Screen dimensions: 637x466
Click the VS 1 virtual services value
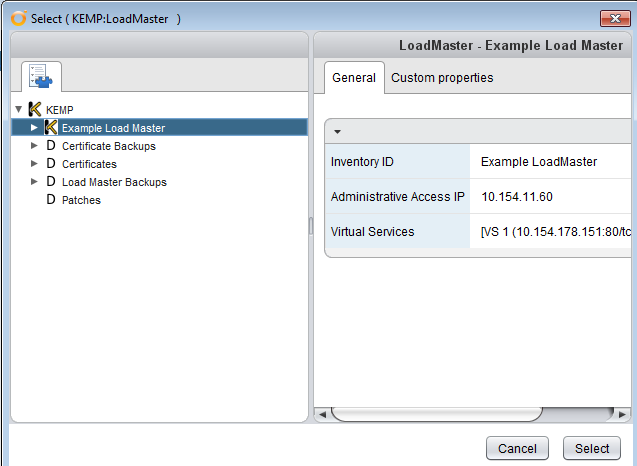click(x=556, y=232)
